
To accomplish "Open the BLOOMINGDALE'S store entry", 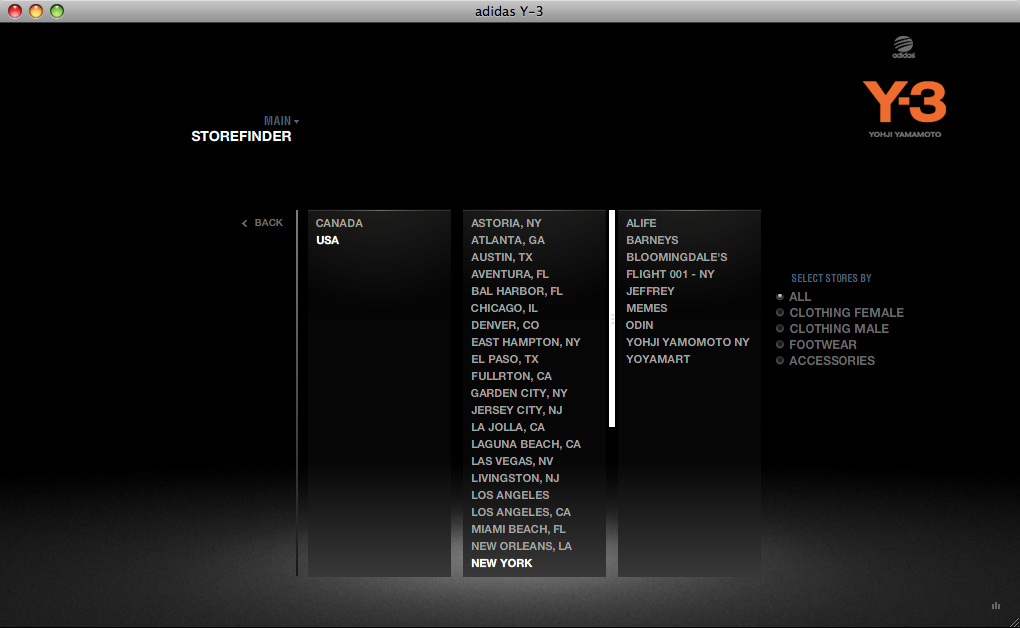I will coord(677,257).
